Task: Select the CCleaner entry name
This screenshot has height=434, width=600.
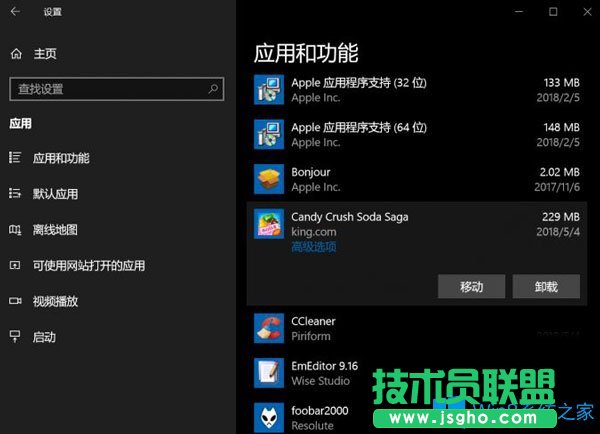Action: 313,321
